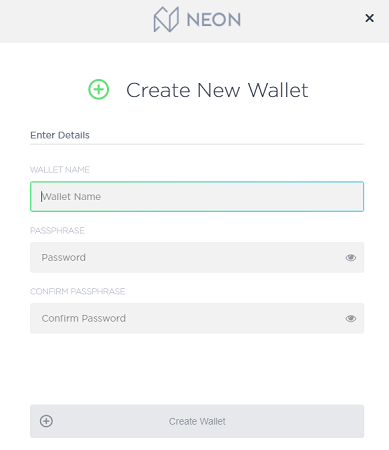Screen dimensions: 389x450
Task: Click the NEON geometric logo icon
Action: 166,19
